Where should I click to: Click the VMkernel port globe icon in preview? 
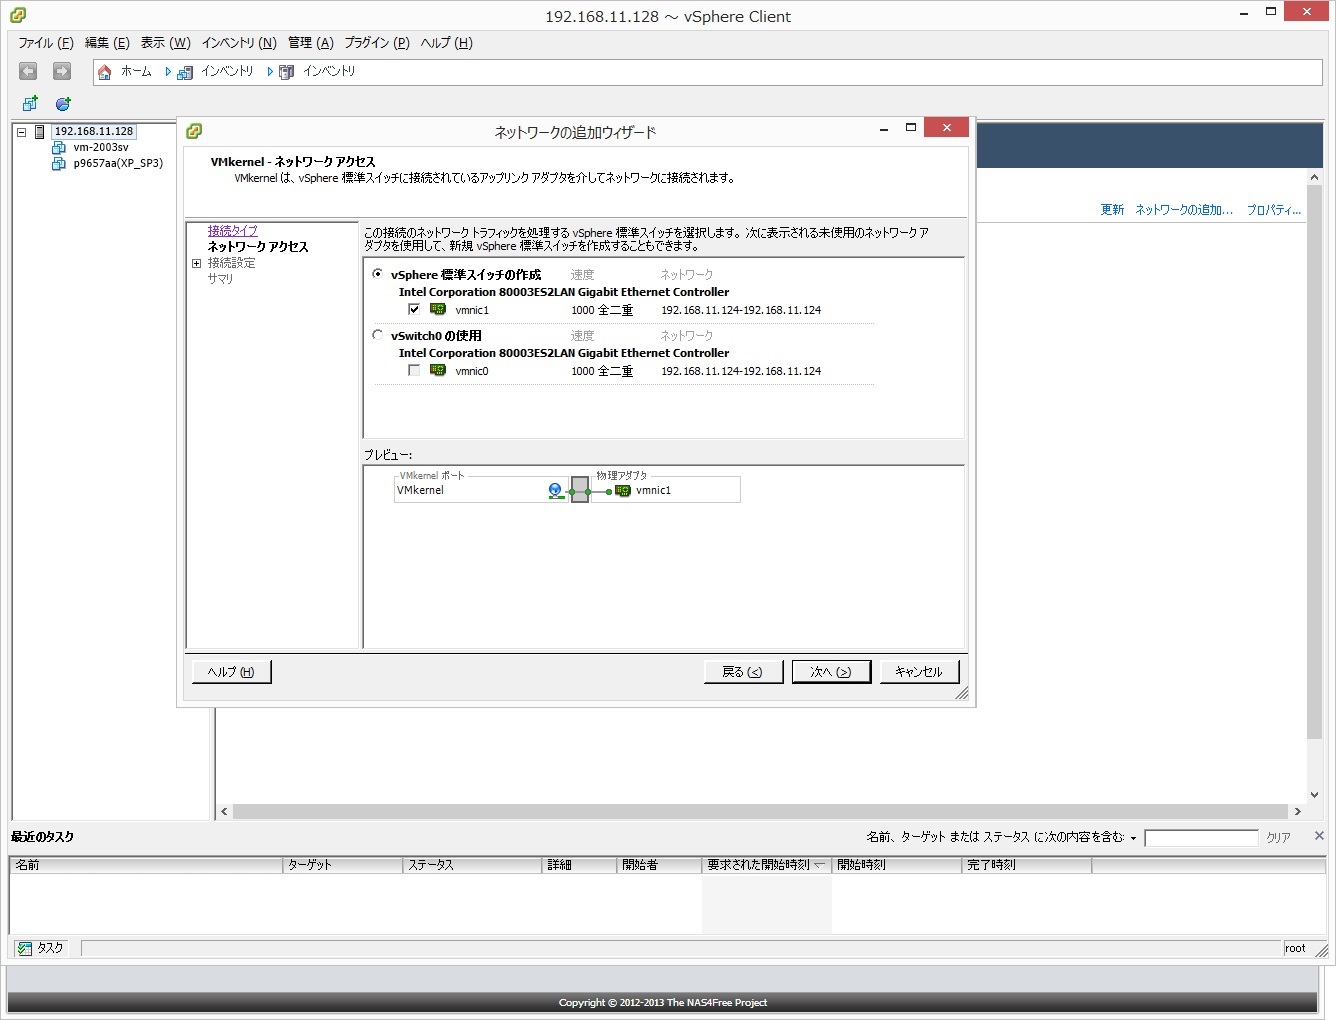556,490
